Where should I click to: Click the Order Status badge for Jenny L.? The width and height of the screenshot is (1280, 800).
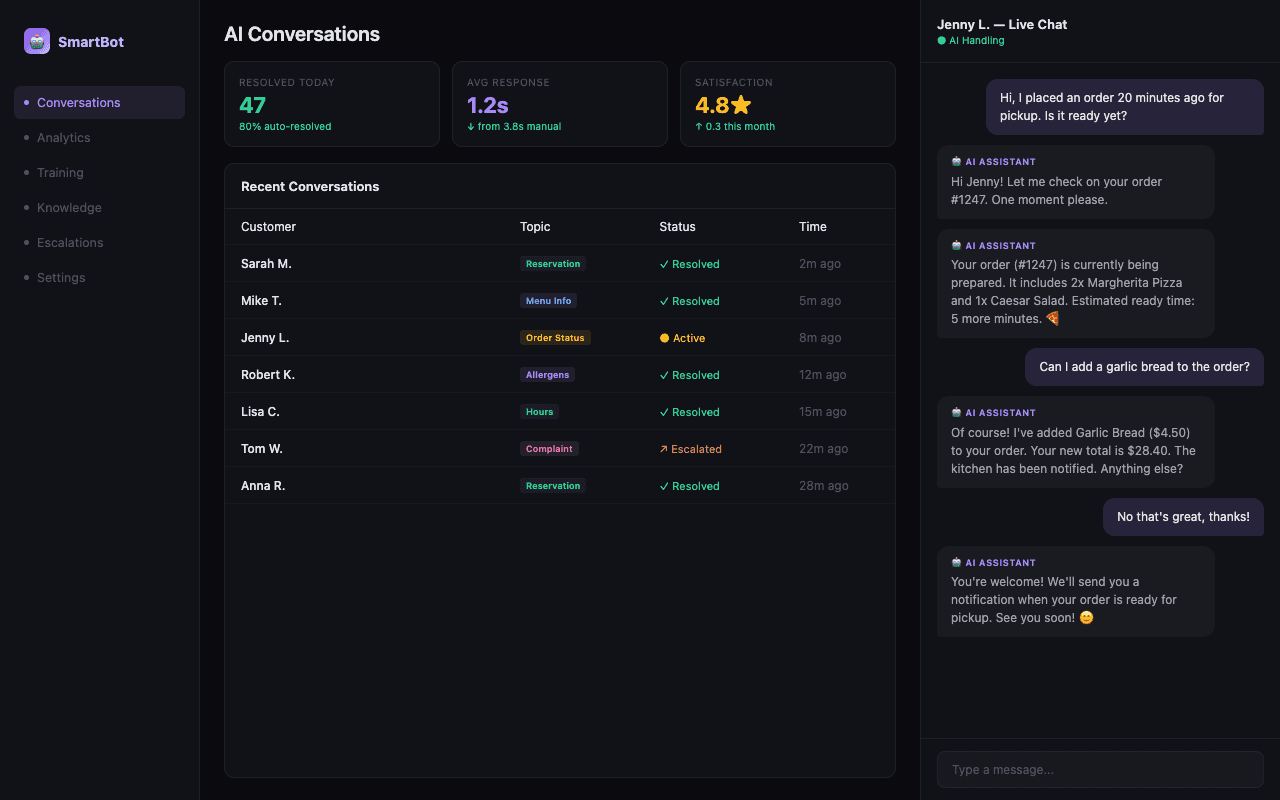click(x=555, y=337)
